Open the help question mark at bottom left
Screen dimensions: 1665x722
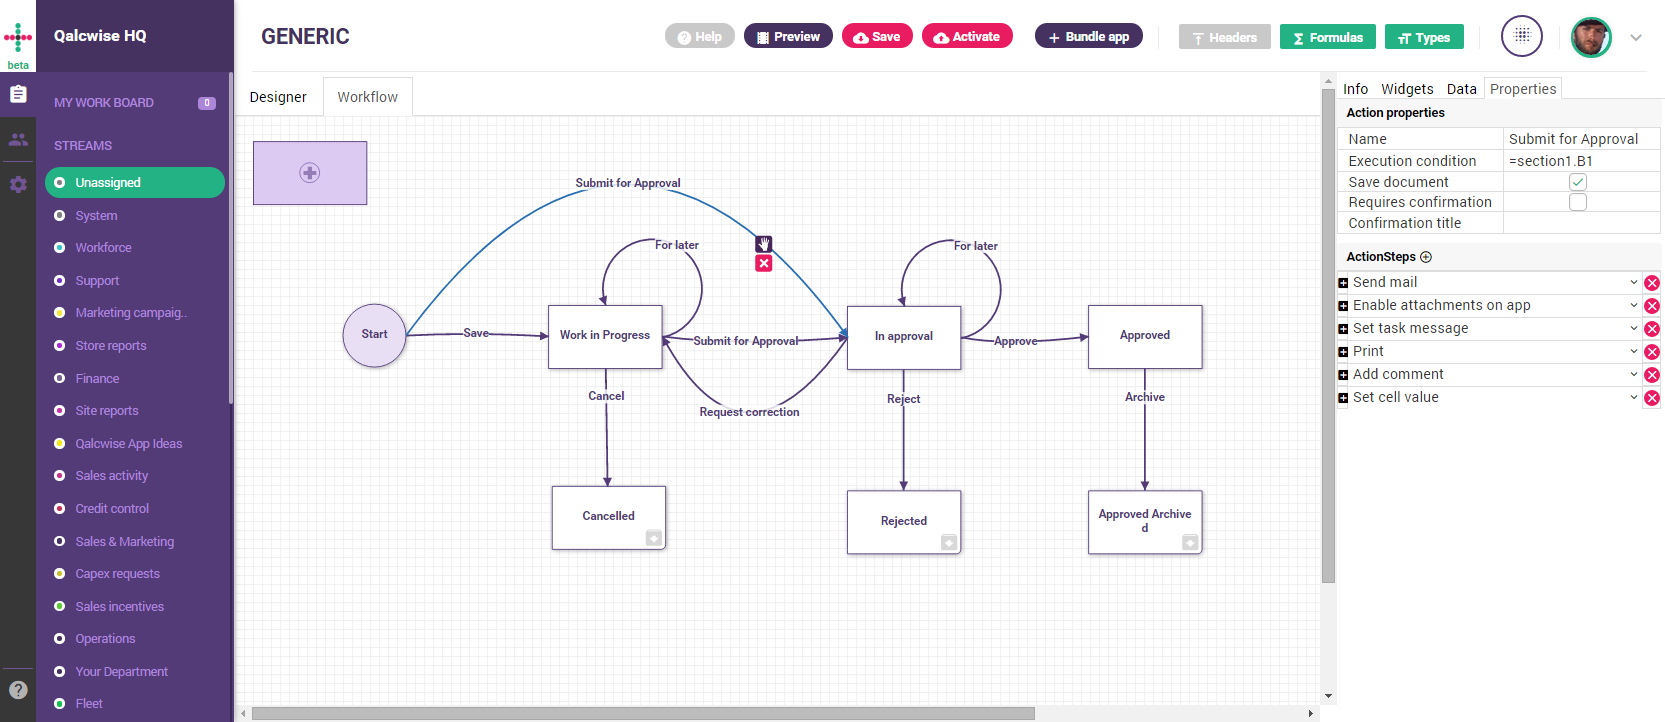[18, 690]
